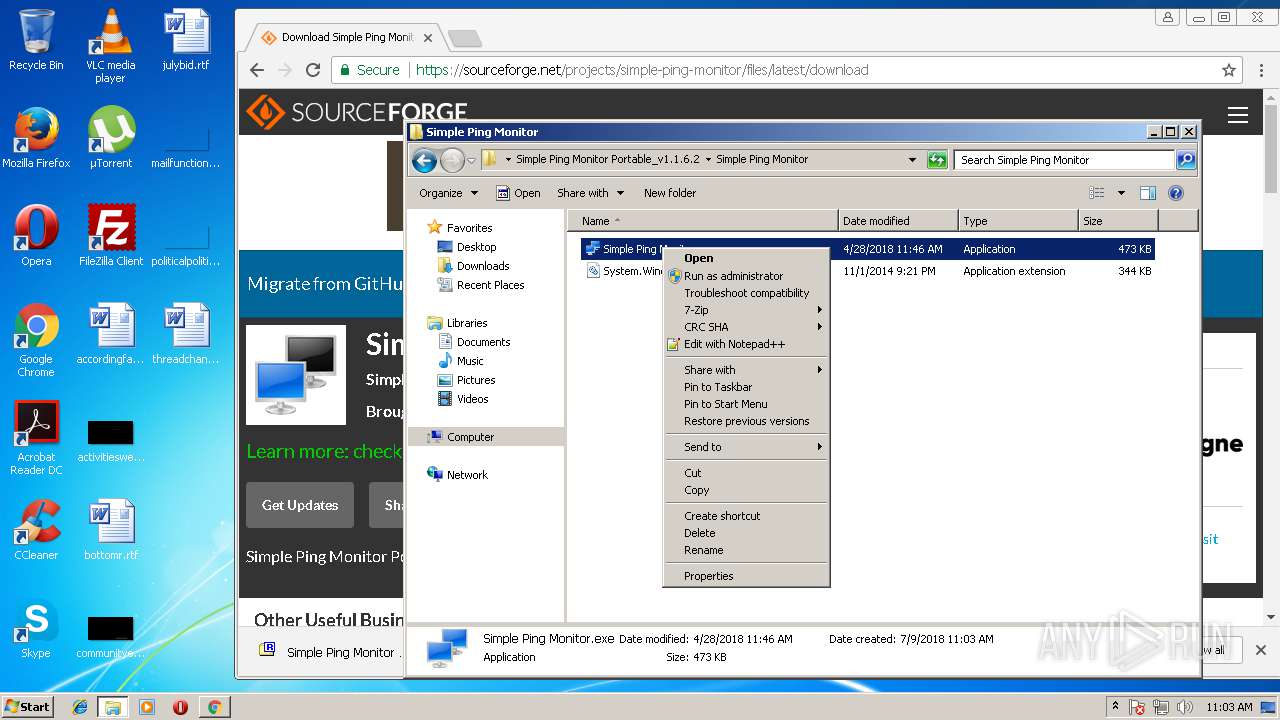The image size is (1280, 720).
Task: Toggle the preview pane icon in Explorer
Action: [1148, 193]
